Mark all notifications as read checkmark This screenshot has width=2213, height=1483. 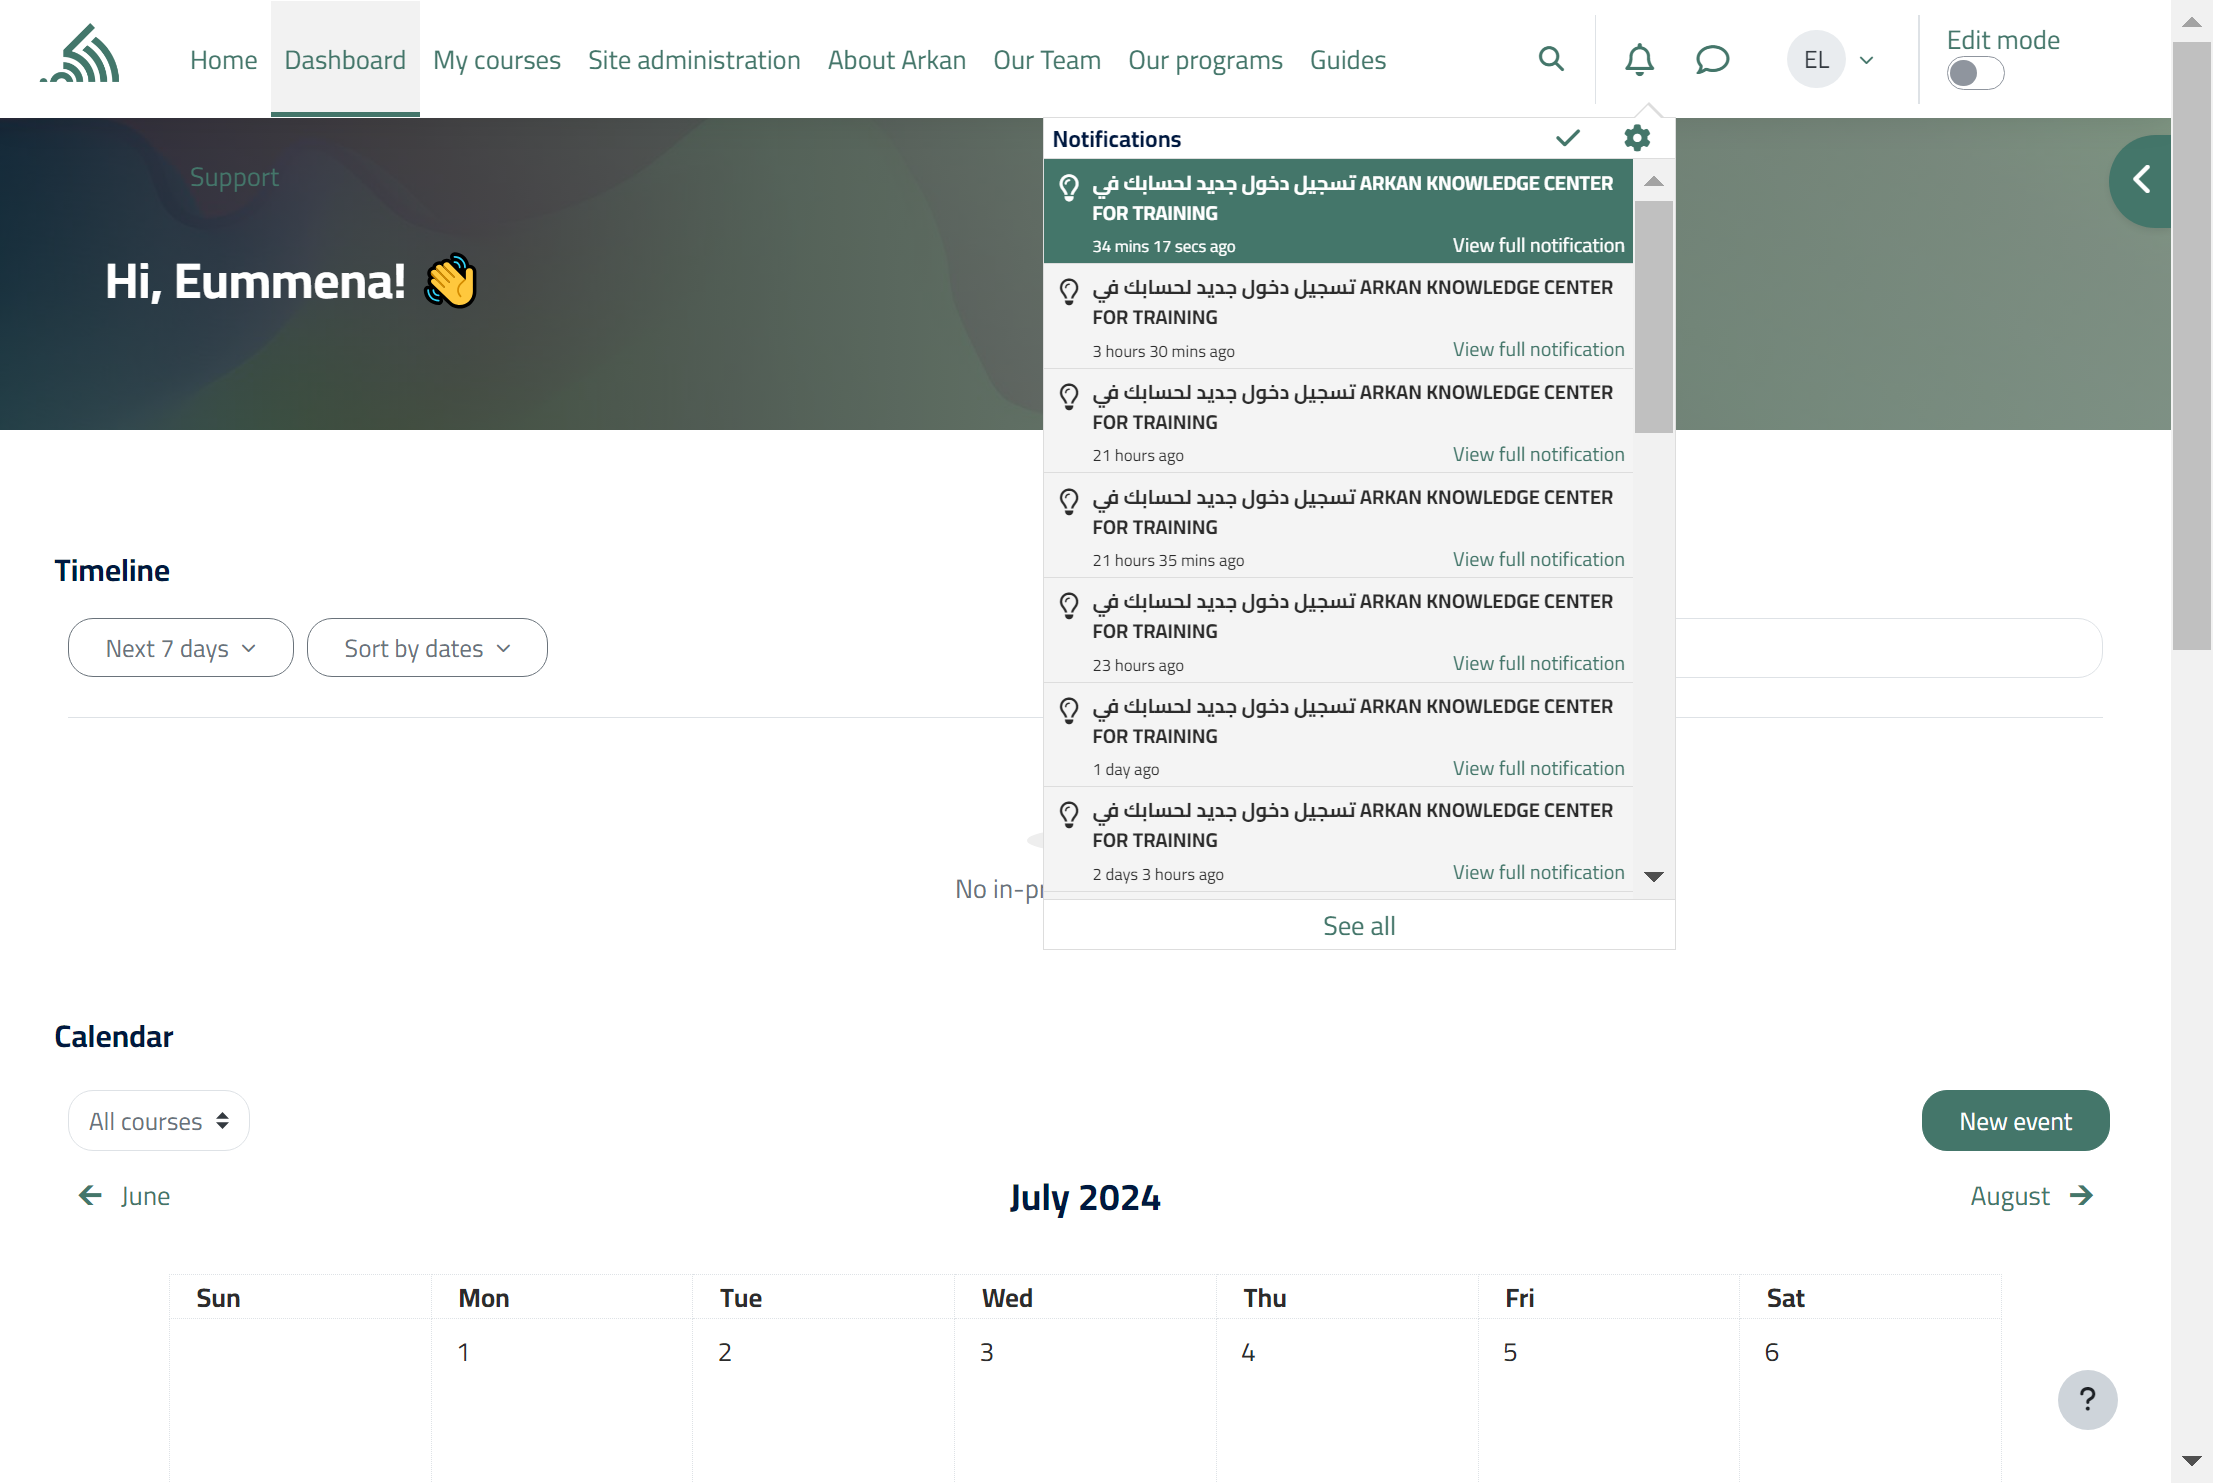coord(1568,138)
